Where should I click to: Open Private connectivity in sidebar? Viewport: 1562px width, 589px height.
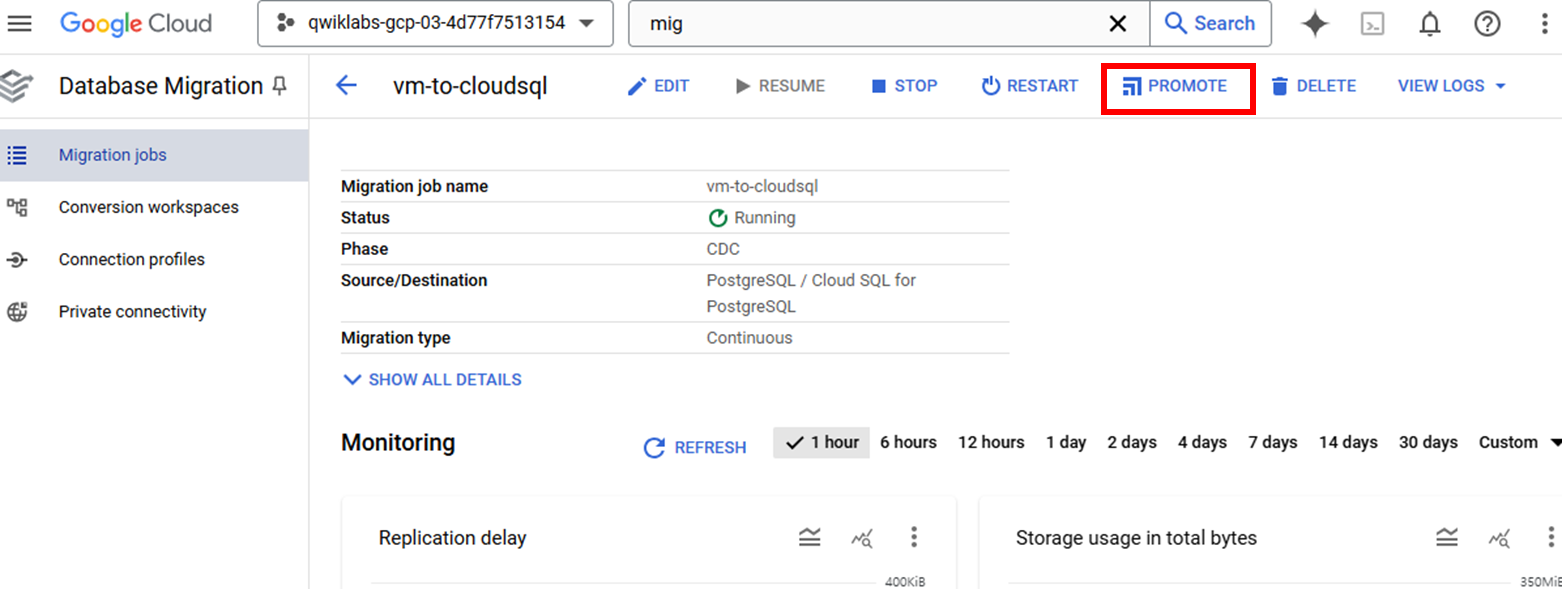pos(154,311)
